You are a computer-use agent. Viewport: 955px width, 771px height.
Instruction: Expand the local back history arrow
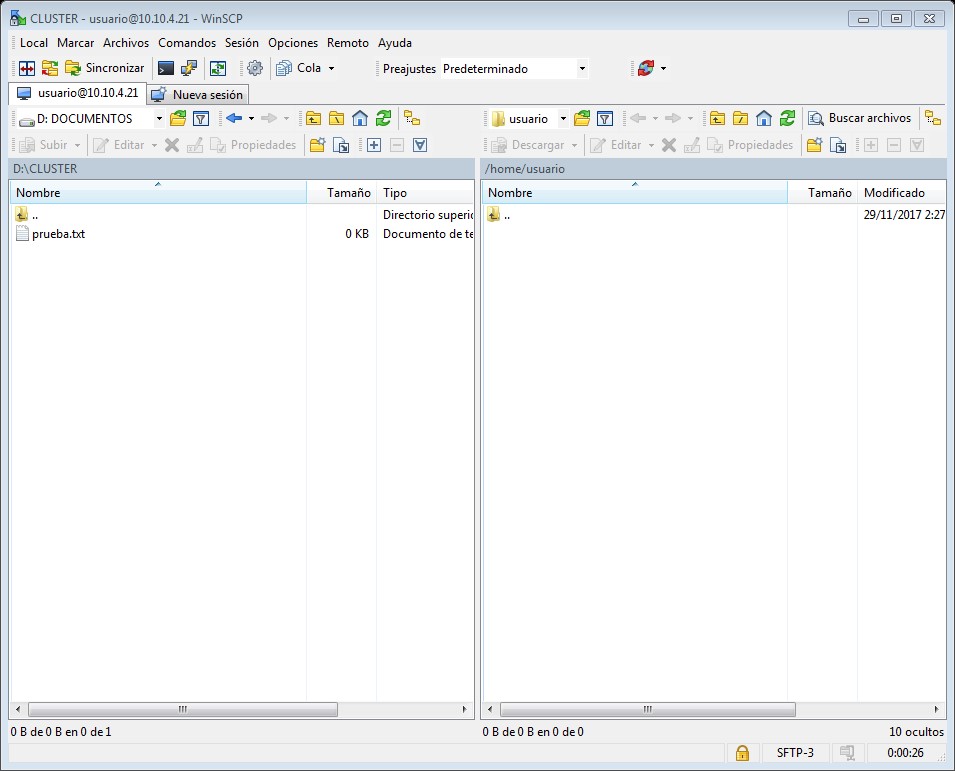pos(251,118)
